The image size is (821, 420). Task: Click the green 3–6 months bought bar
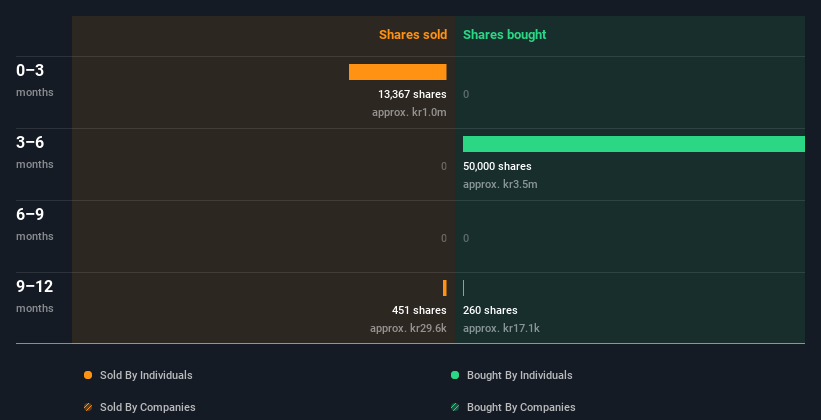(634, 144)
